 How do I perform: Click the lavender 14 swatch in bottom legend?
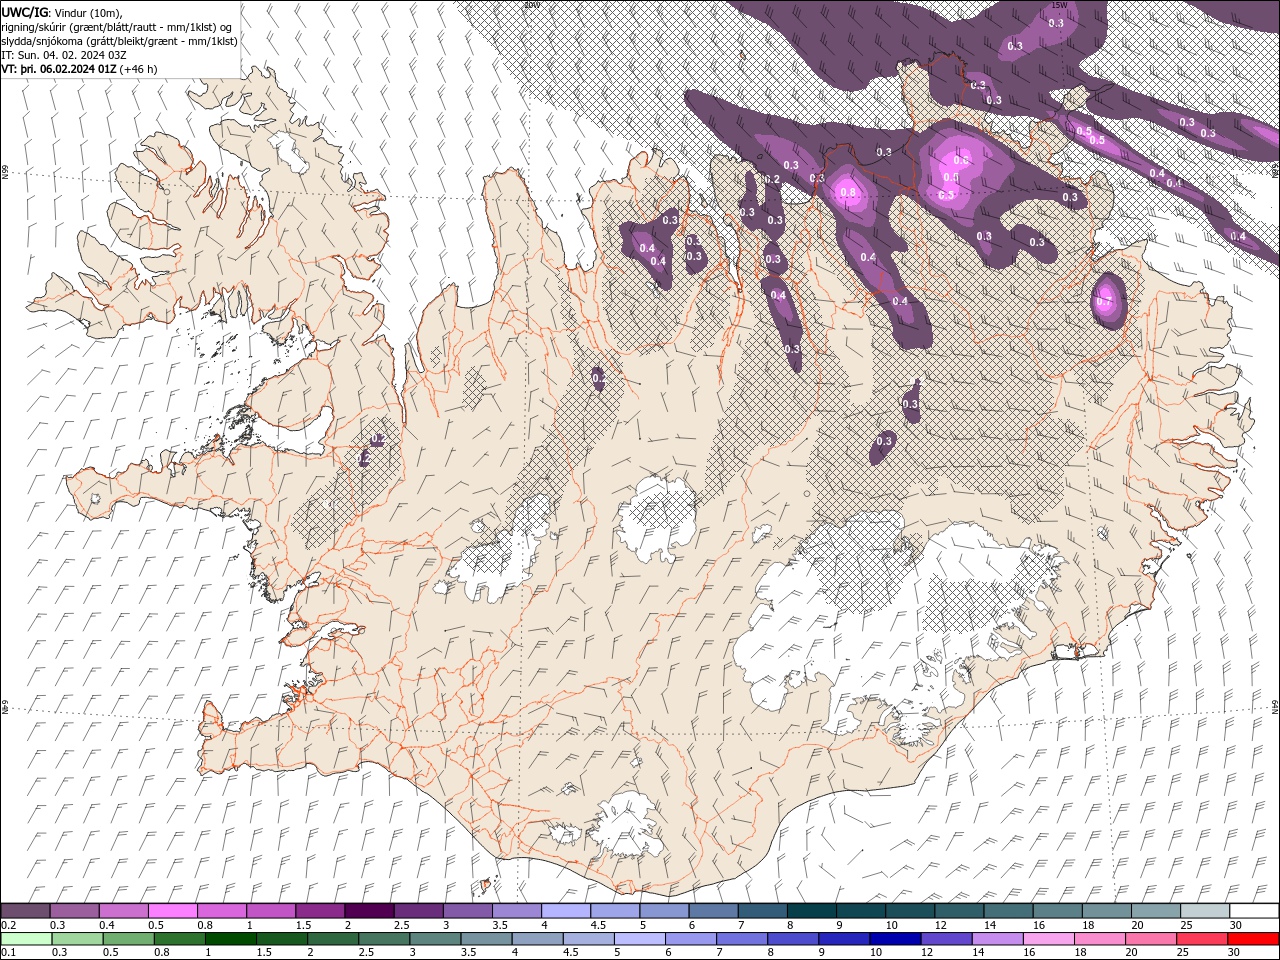996,939
